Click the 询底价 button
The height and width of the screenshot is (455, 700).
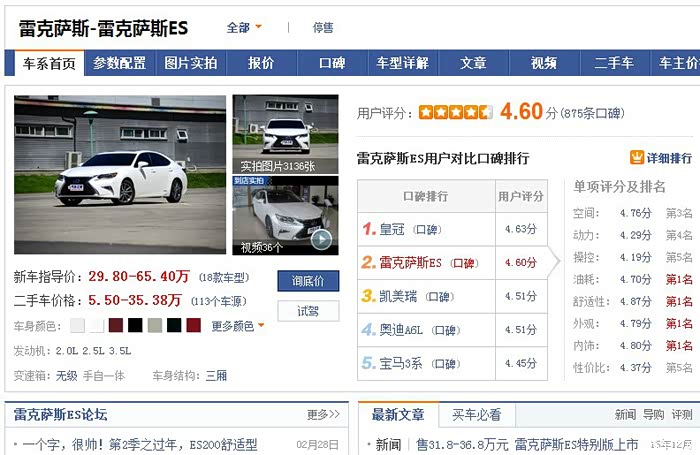(308, 281)
